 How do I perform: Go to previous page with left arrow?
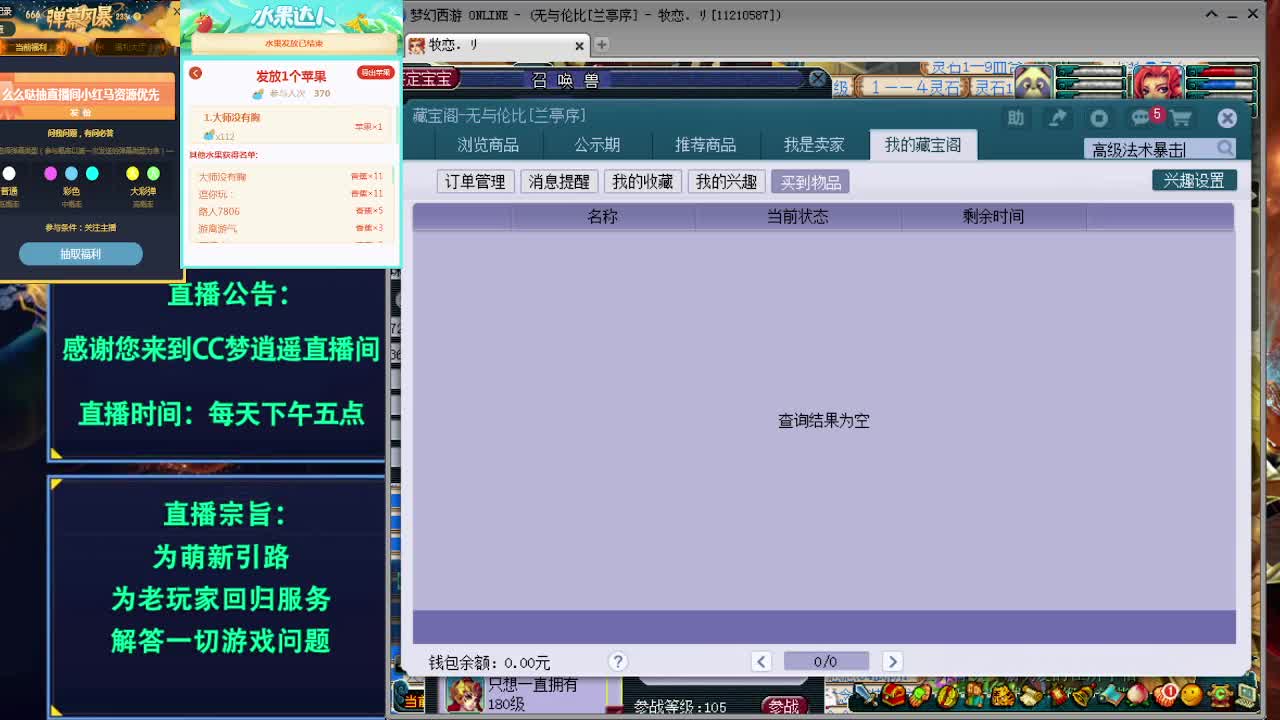coord(761,661)
